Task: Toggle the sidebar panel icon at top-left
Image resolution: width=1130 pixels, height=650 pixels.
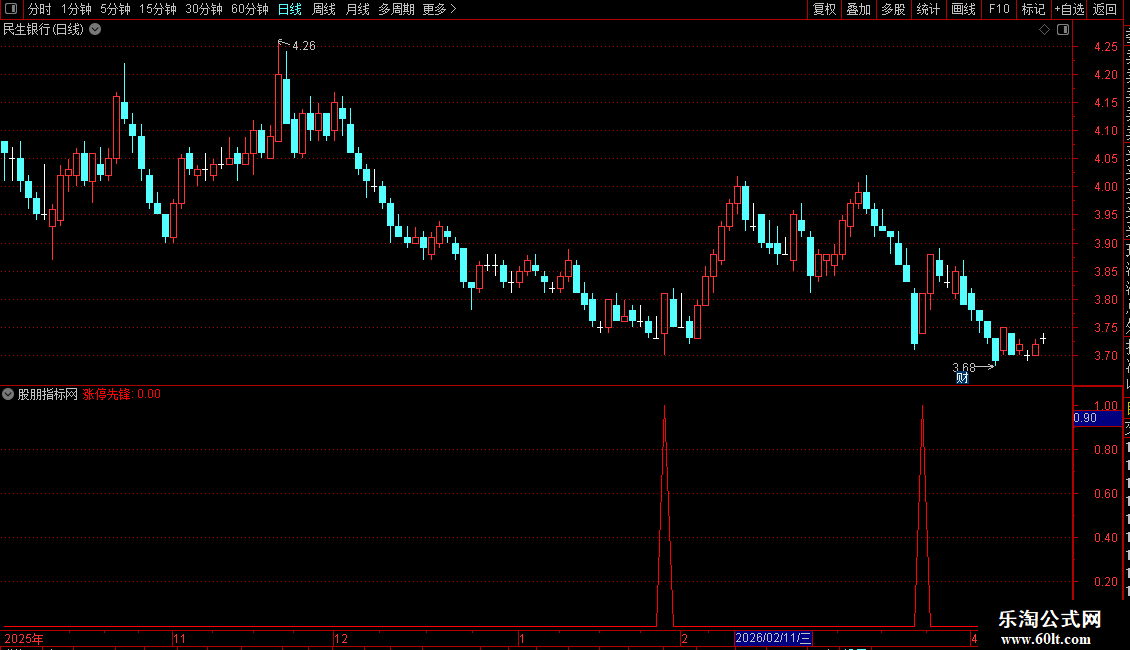Action: click(11, 9)
